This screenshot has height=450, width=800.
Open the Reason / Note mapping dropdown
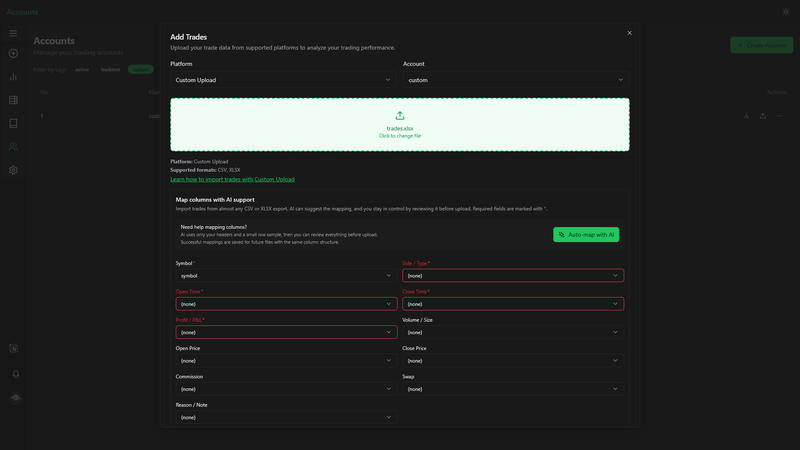(286, 417)
